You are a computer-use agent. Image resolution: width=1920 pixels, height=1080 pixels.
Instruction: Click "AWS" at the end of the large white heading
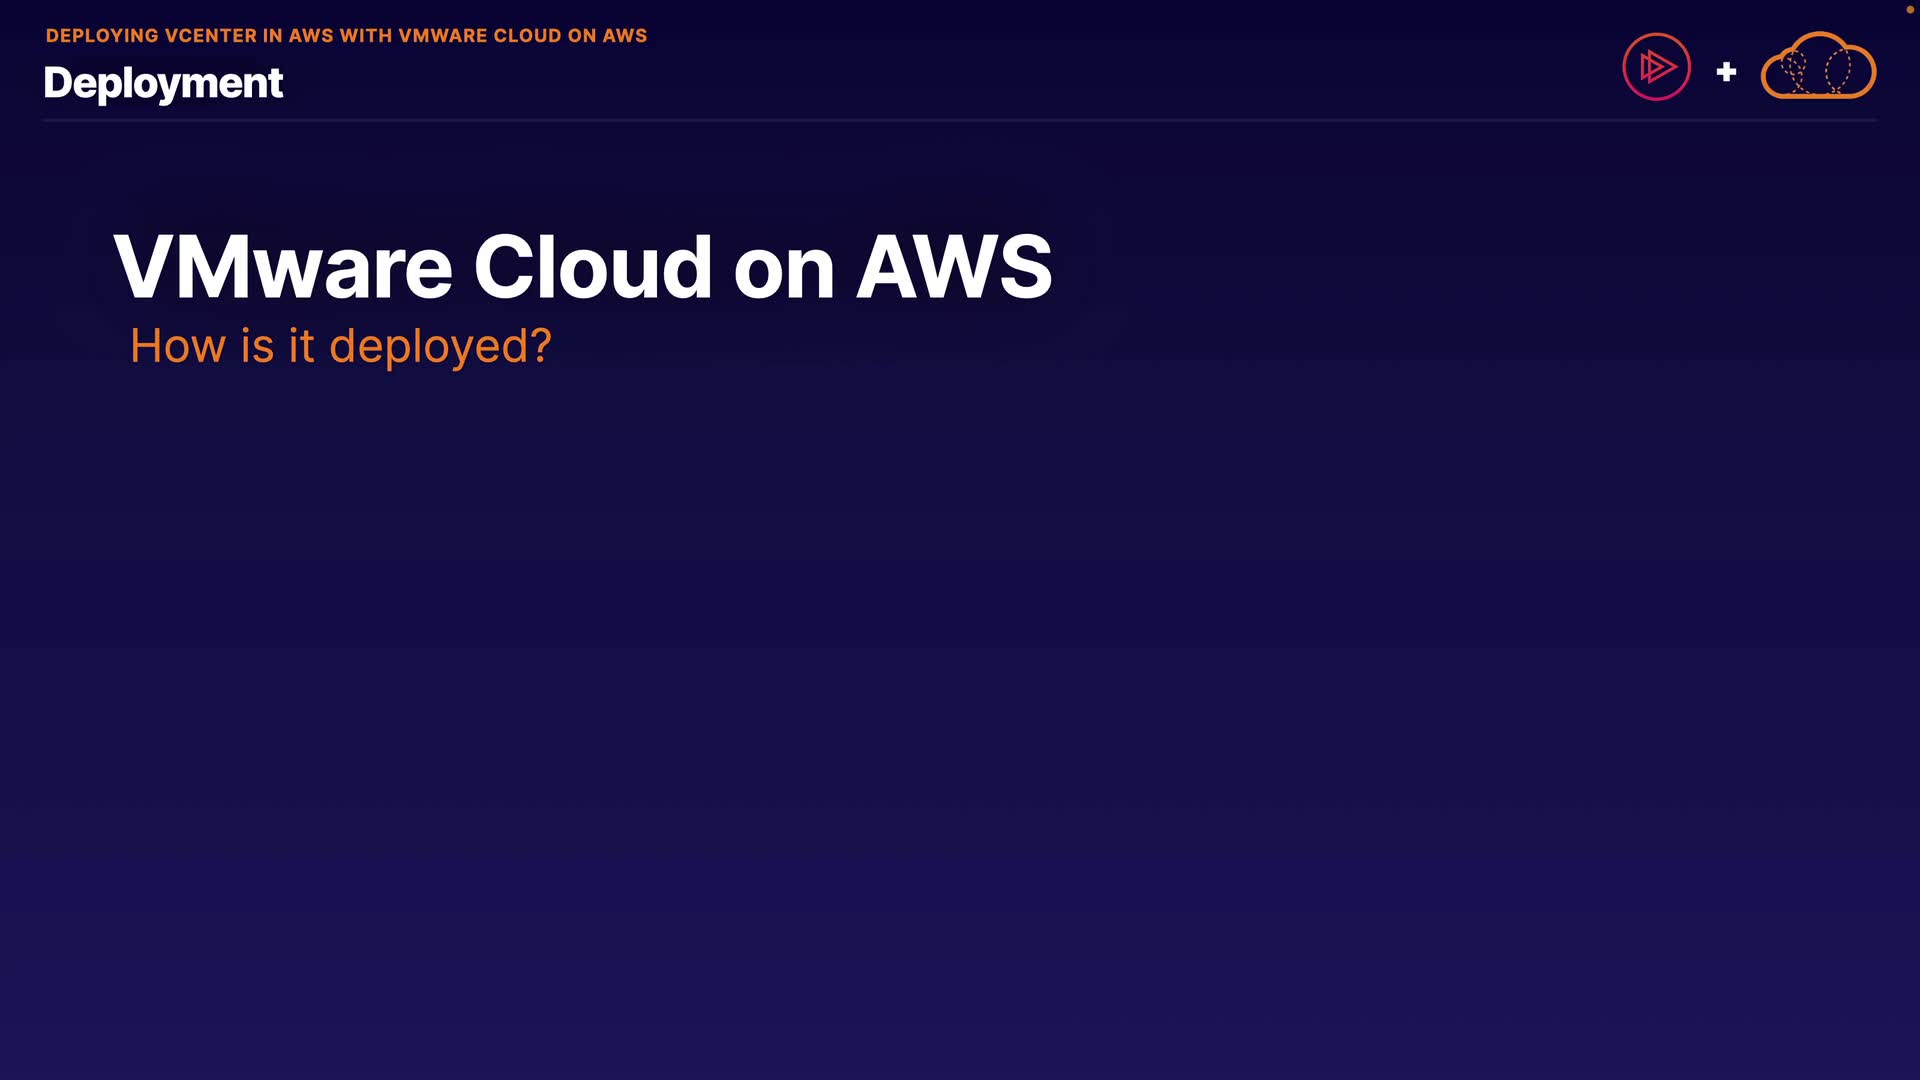pos(954,267)
